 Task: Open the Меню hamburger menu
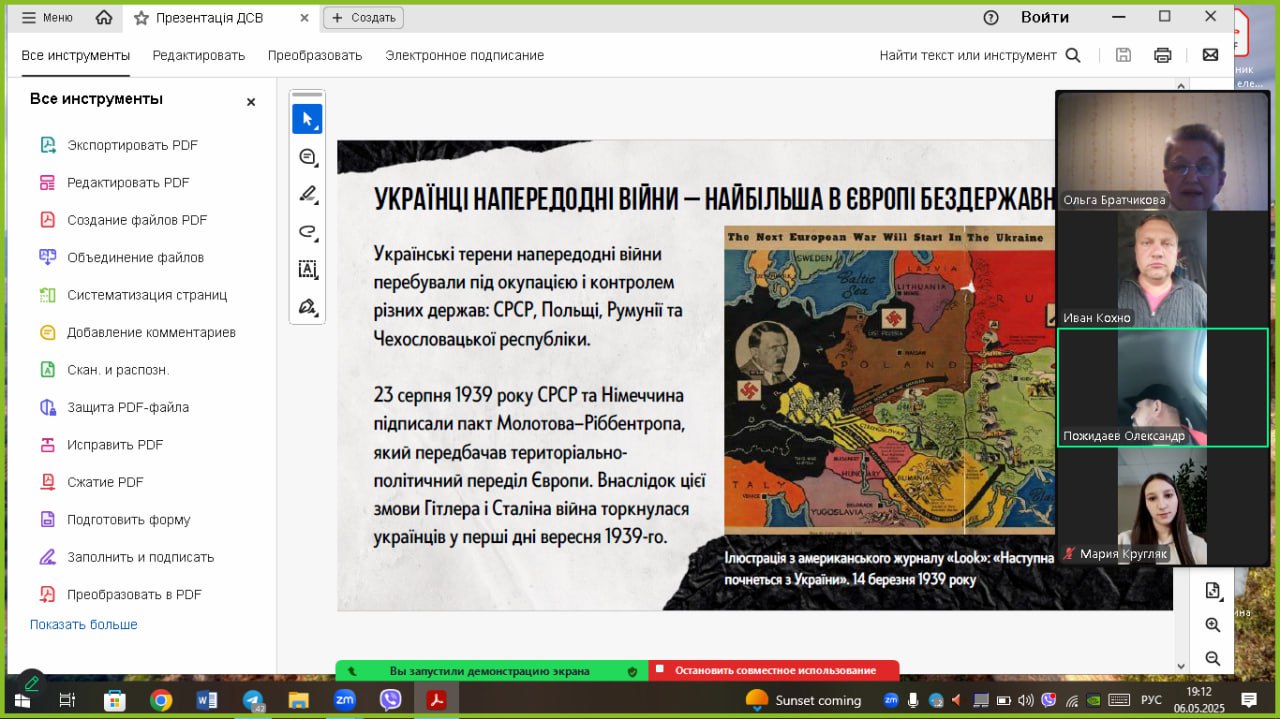pyautogui.click(x=47, y=18)
